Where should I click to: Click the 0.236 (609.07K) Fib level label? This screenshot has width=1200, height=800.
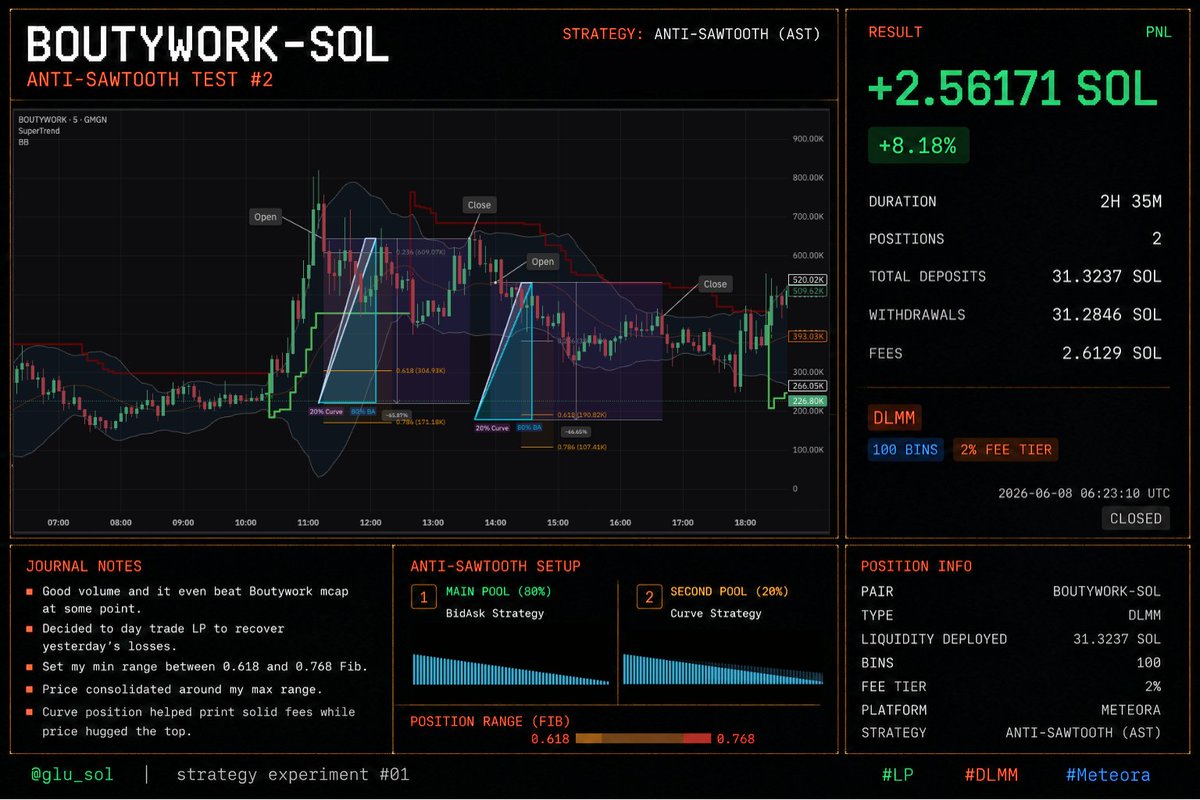(423, 252)
